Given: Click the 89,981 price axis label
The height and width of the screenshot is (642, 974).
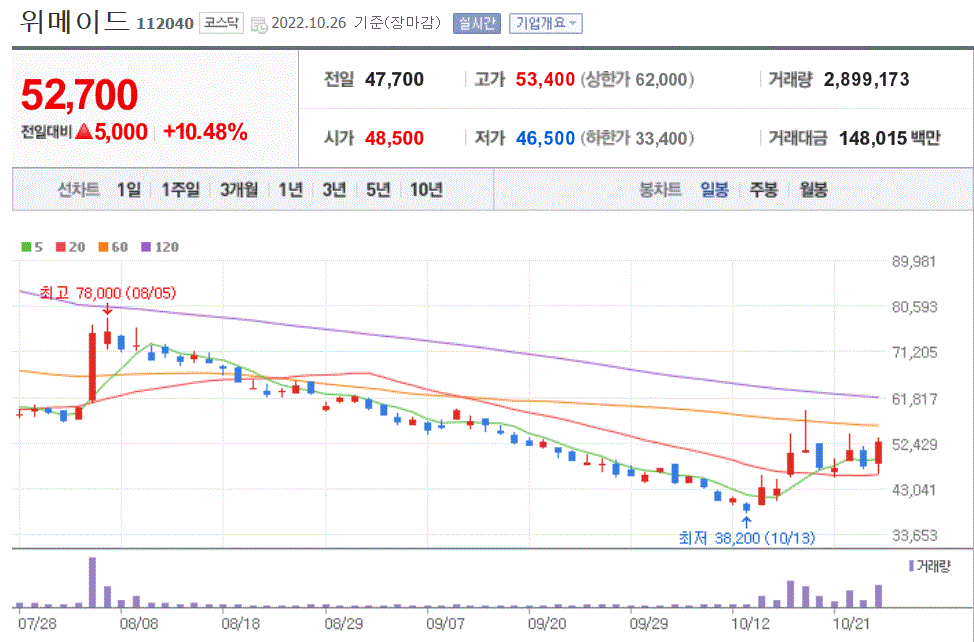Looking at the screenshot, I should [x=914, y=261].
